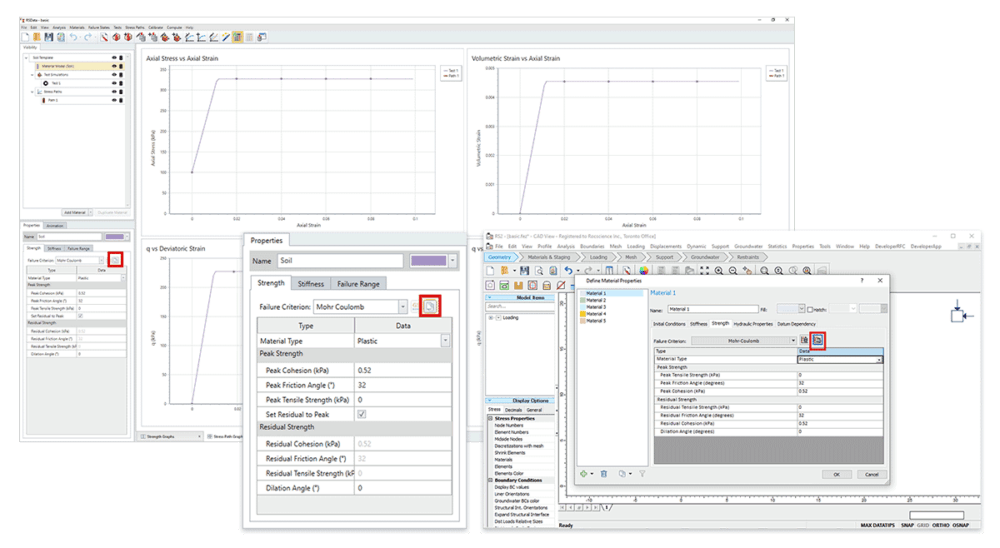Viewport: 1000px width, 548px height.
Task: Click the green add material icon
Action: click(x=584, y=474)
